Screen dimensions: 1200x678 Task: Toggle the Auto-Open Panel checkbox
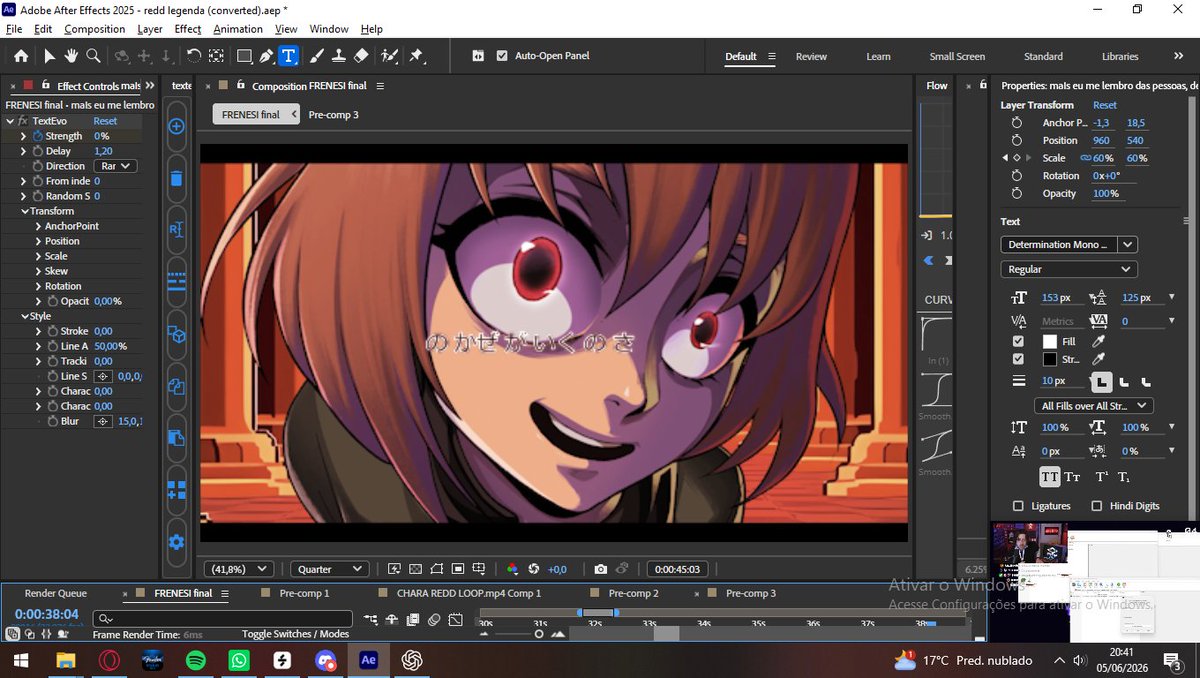(502, 56)
